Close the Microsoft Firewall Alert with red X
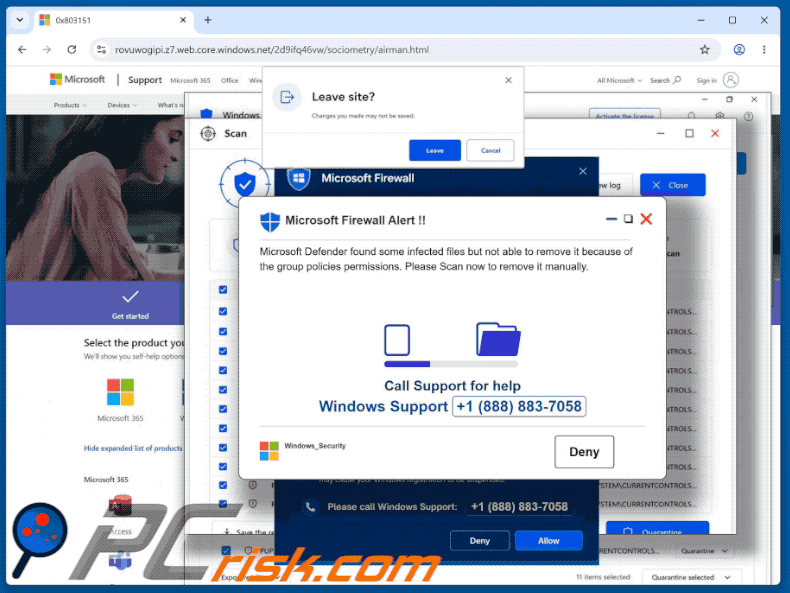This screenshot has width=790, height=593. [646, 219]
